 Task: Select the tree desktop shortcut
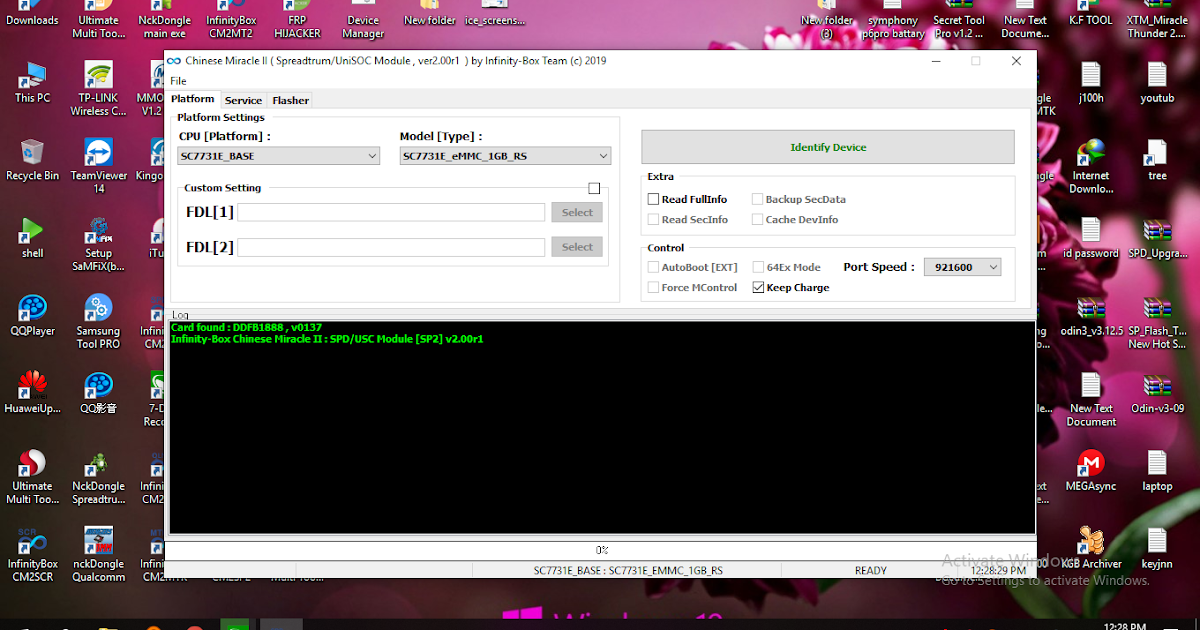tap(1157, 160)
